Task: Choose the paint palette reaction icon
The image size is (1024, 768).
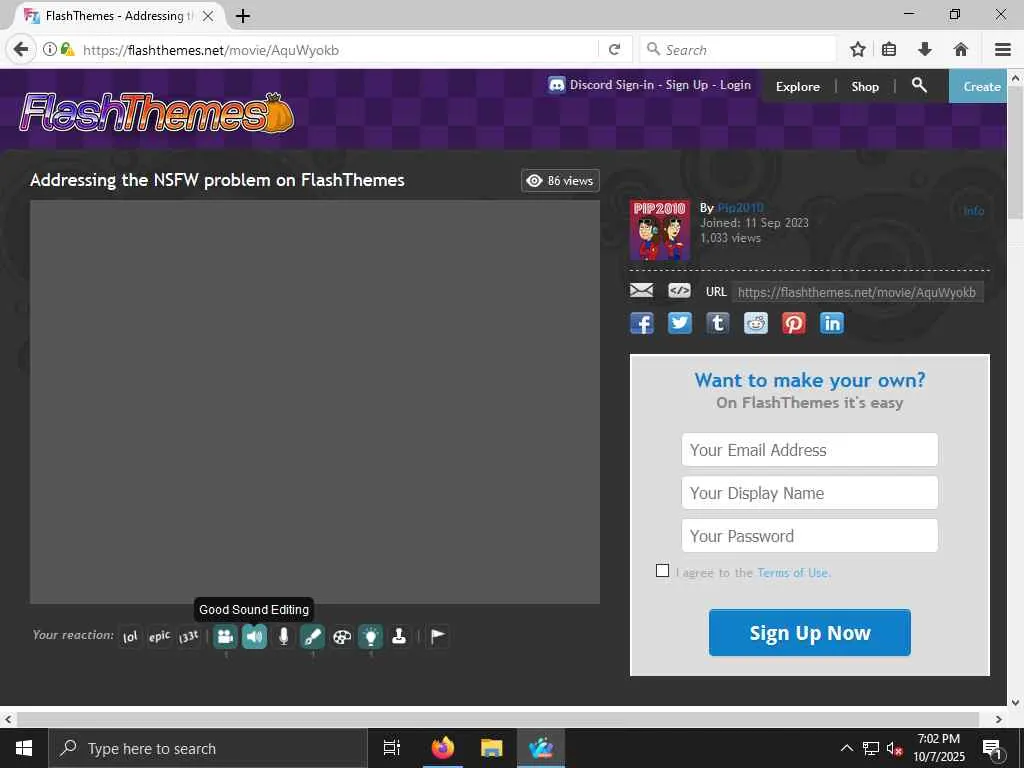Action: (342, 636)
